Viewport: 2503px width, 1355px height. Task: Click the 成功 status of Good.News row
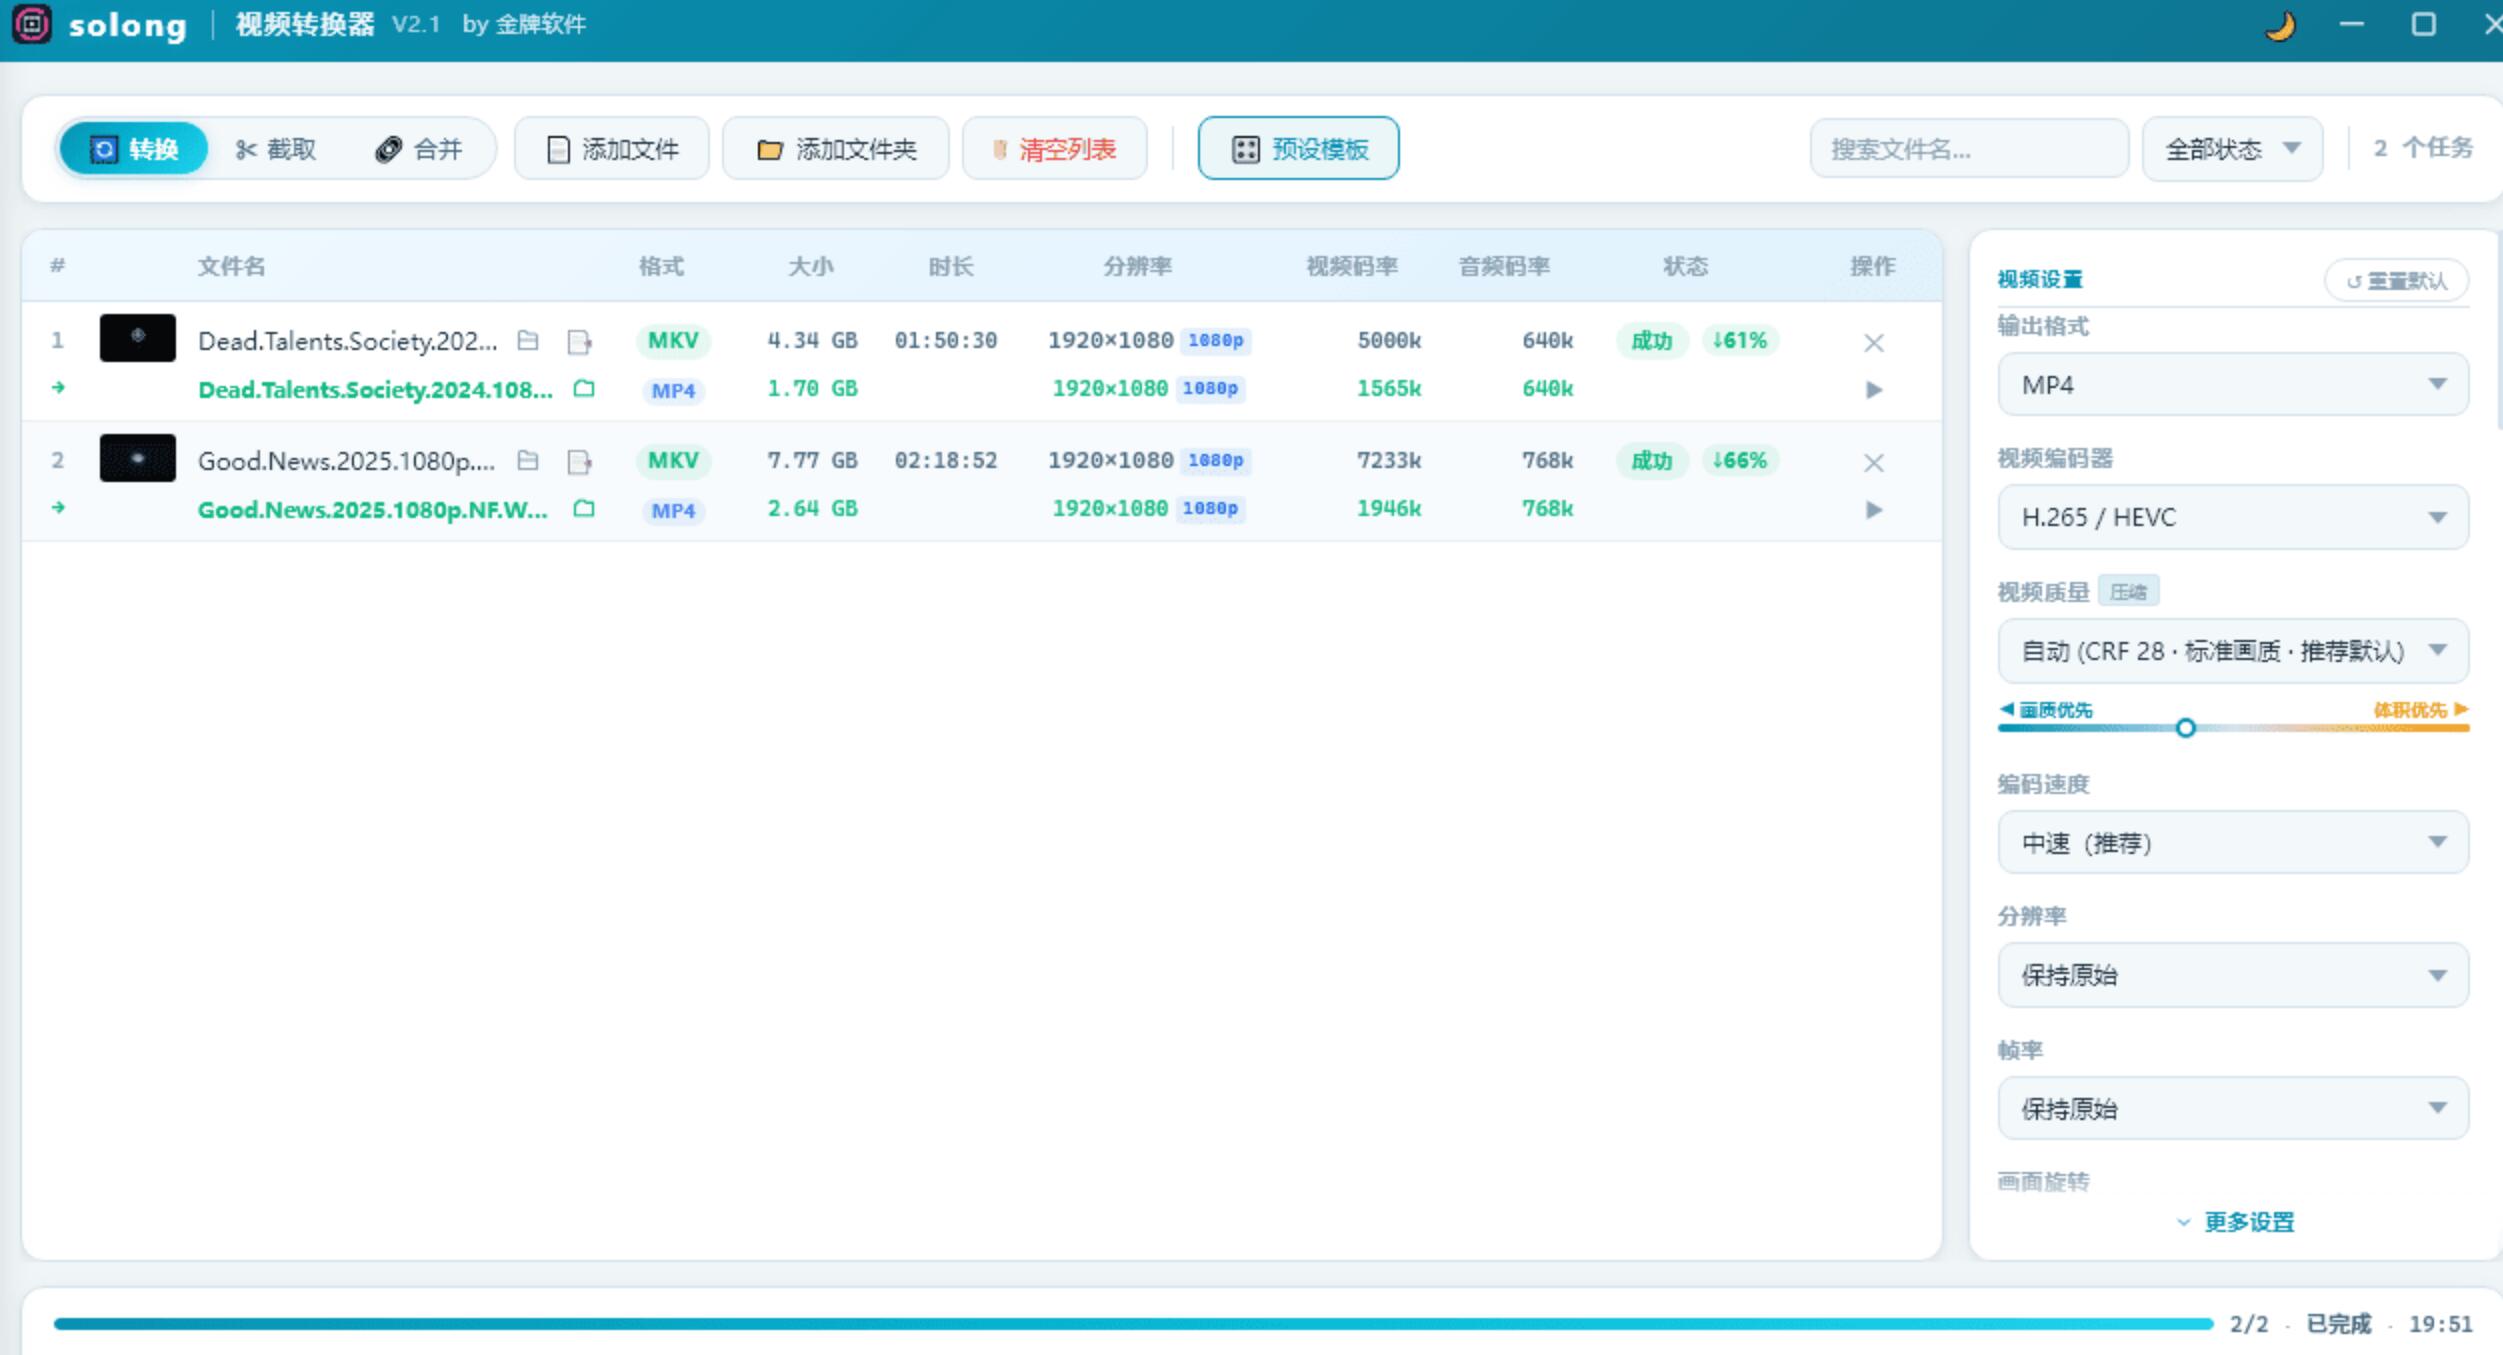1652,461
